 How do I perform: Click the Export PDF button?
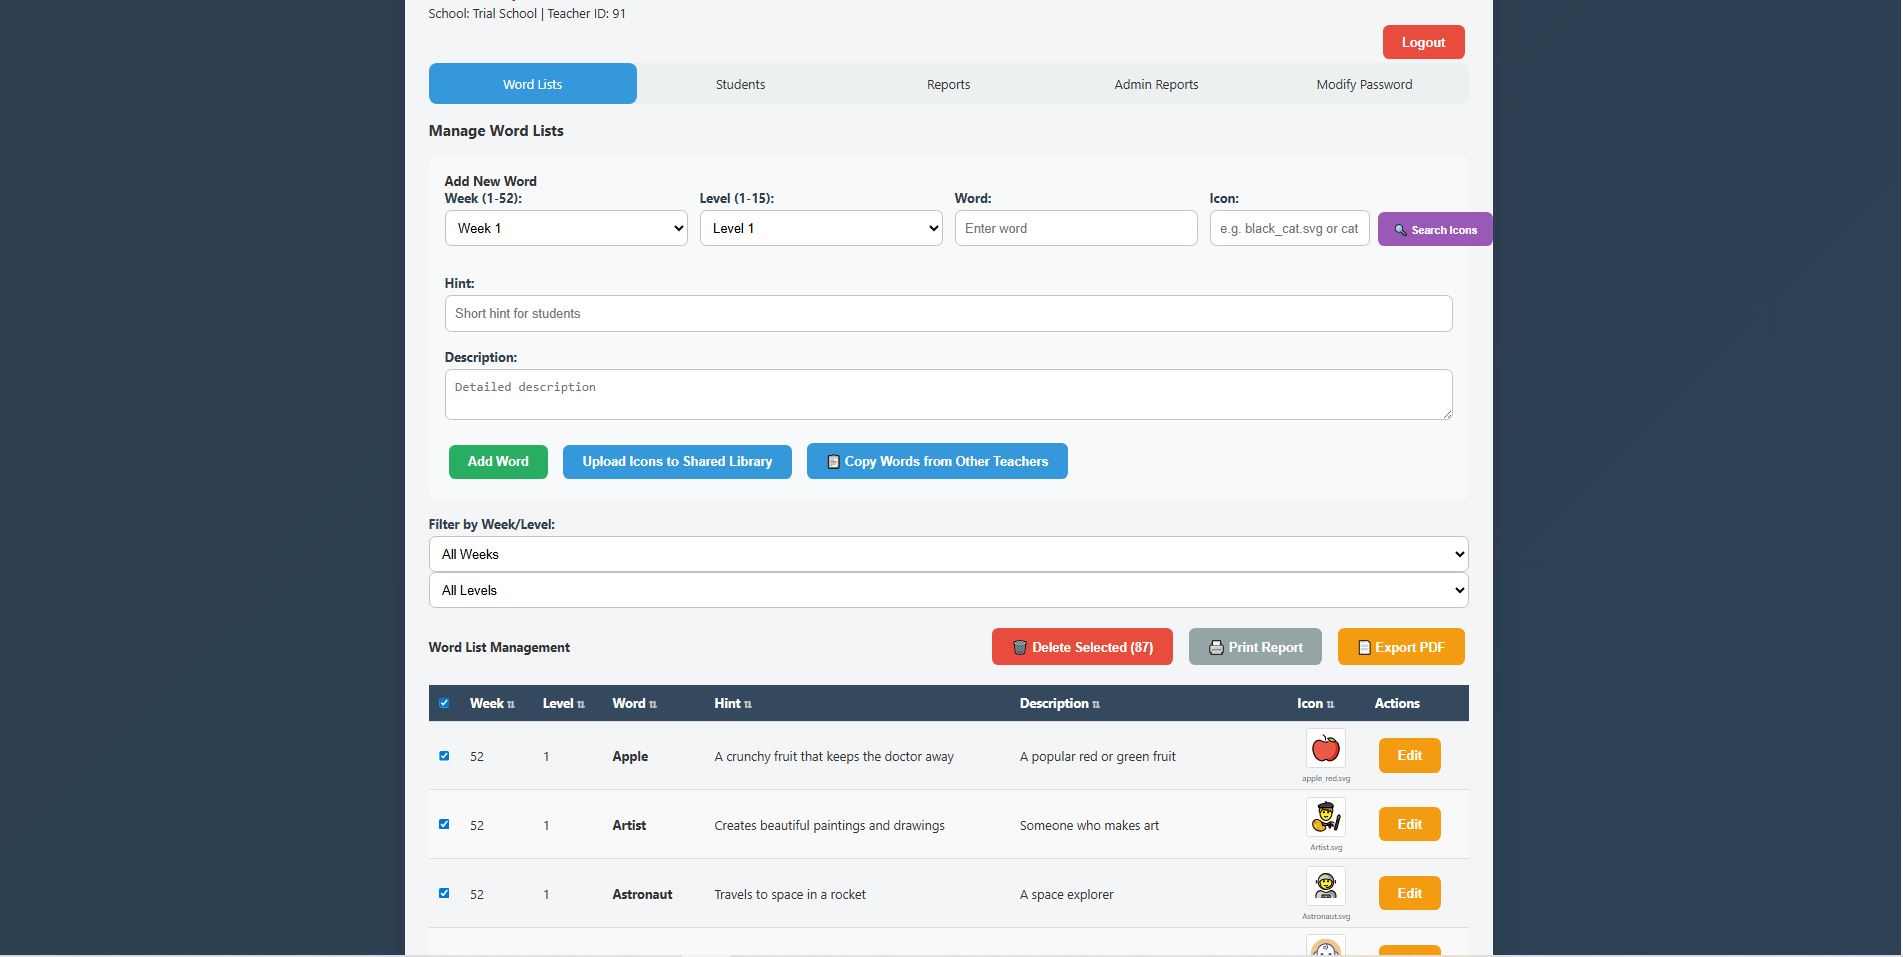pos(1400,647)
